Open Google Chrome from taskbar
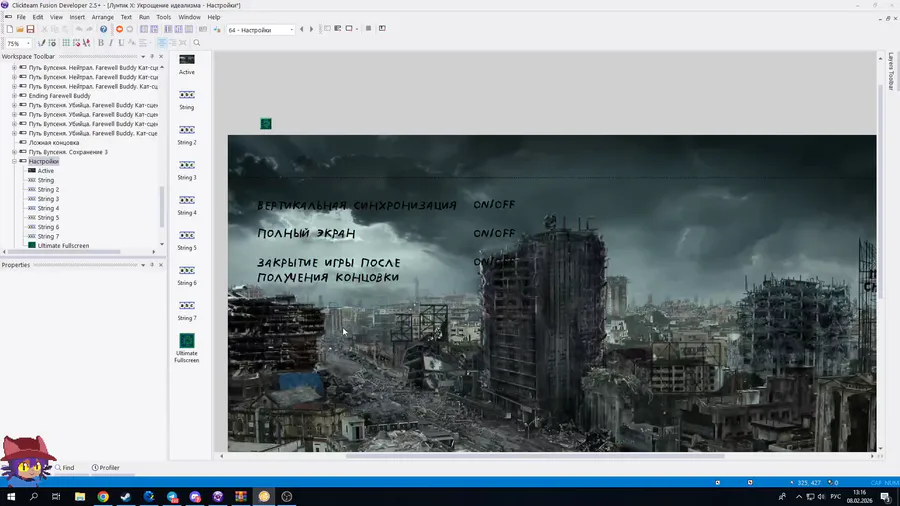 [x=103, y=496]
